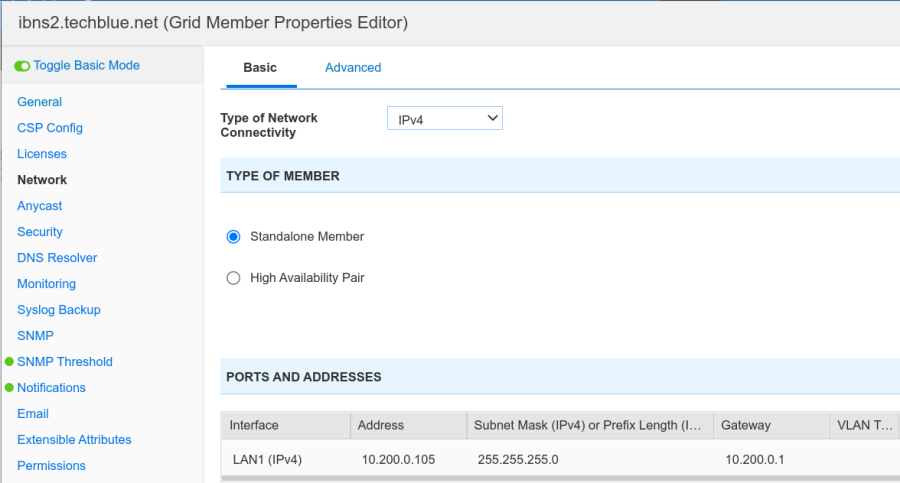Select the Basic tab

[260, 68]
